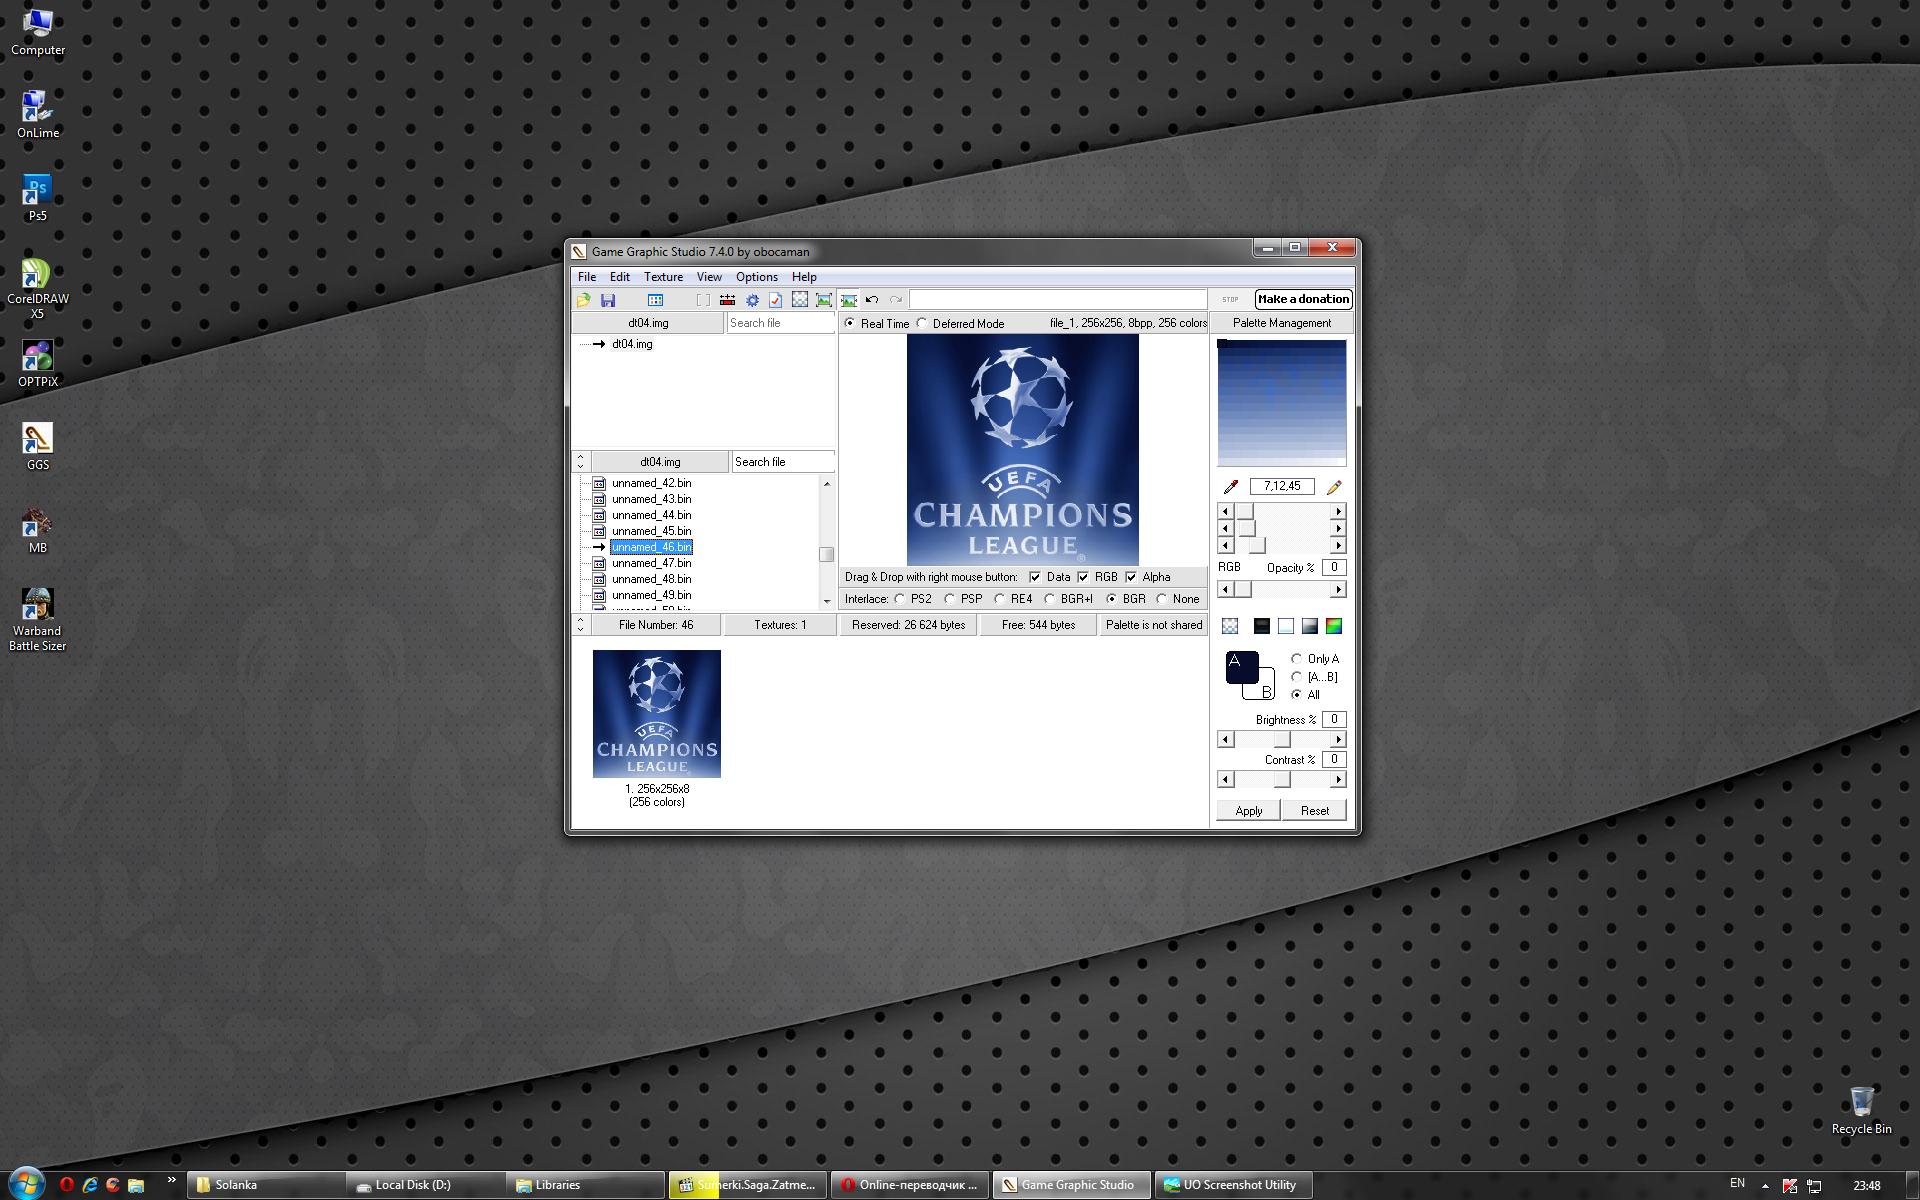This screenshot has height=1200, width=1920.
Task: Open the Help menu
Action: pos(804,277)
